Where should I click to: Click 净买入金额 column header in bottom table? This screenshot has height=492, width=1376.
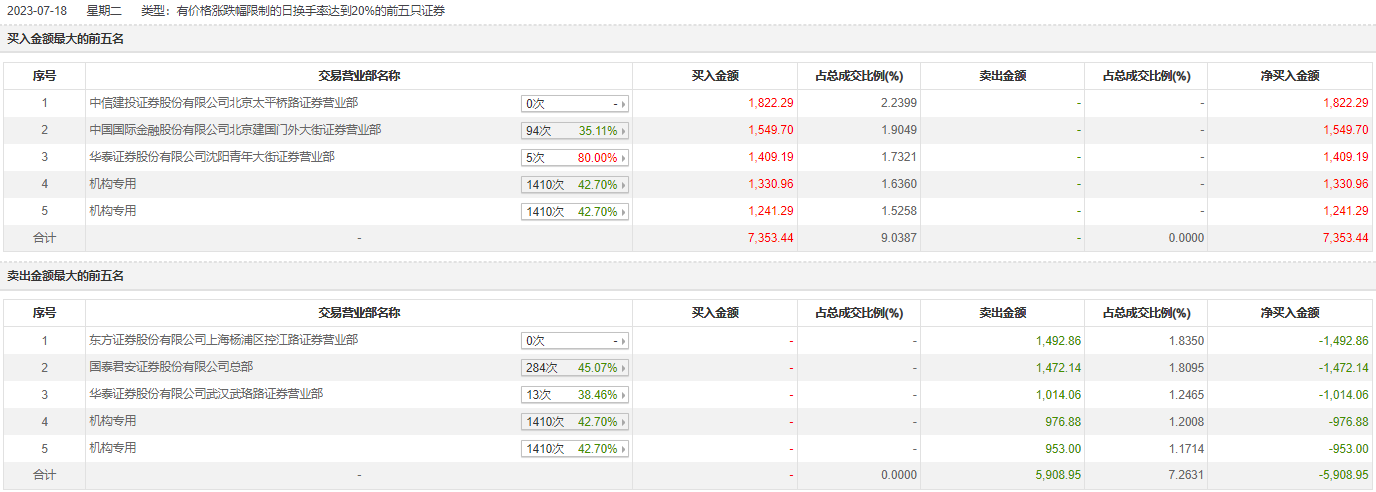(1290, 313)
